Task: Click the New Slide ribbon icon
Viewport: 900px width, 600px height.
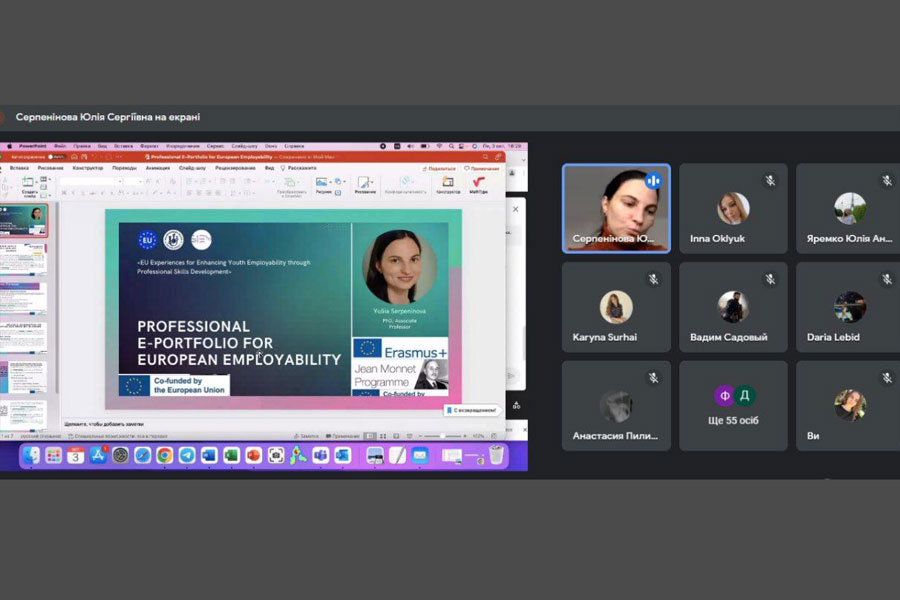Action: point(28,185)
